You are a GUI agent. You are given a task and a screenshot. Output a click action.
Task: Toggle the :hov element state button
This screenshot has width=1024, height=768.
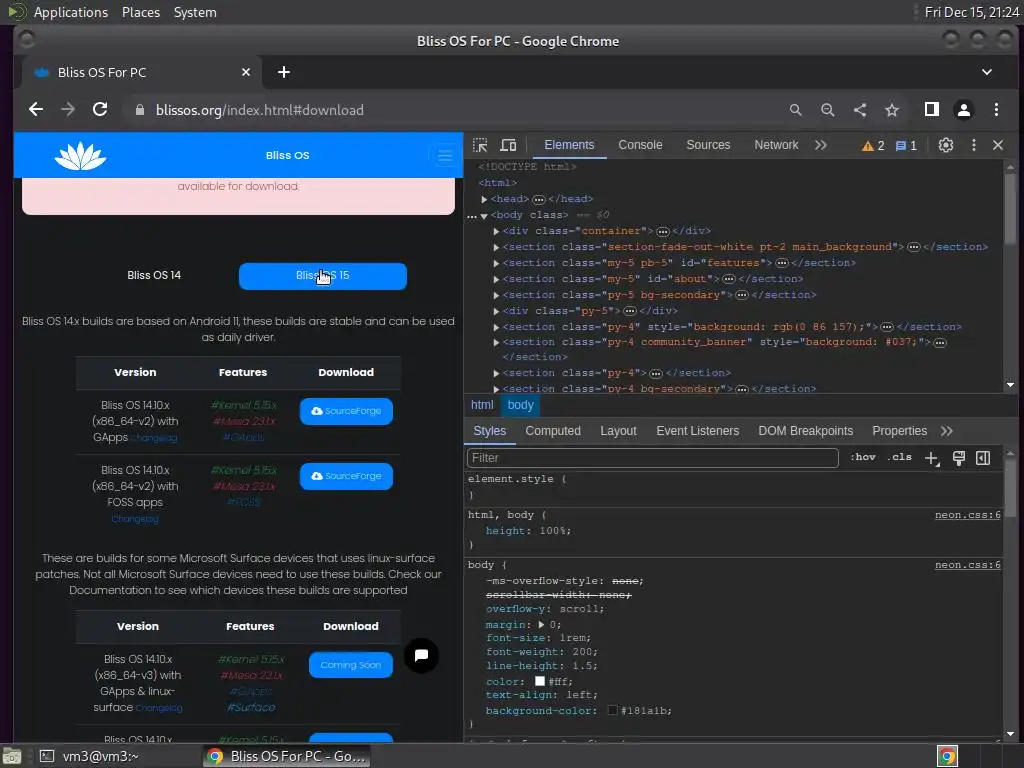[863, 457]
